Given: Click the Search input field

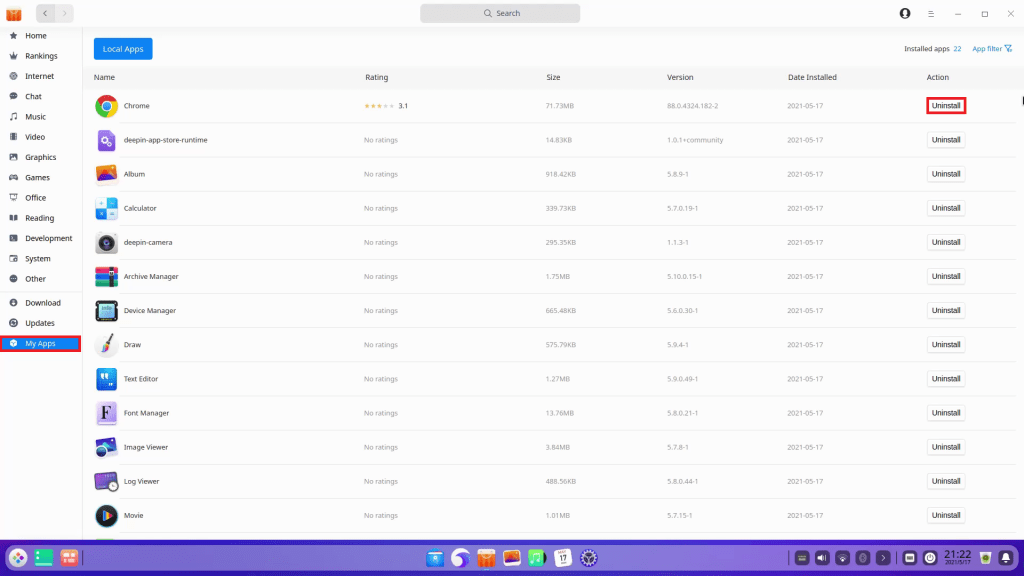Looking at the screenshot, I should point(500,14).
